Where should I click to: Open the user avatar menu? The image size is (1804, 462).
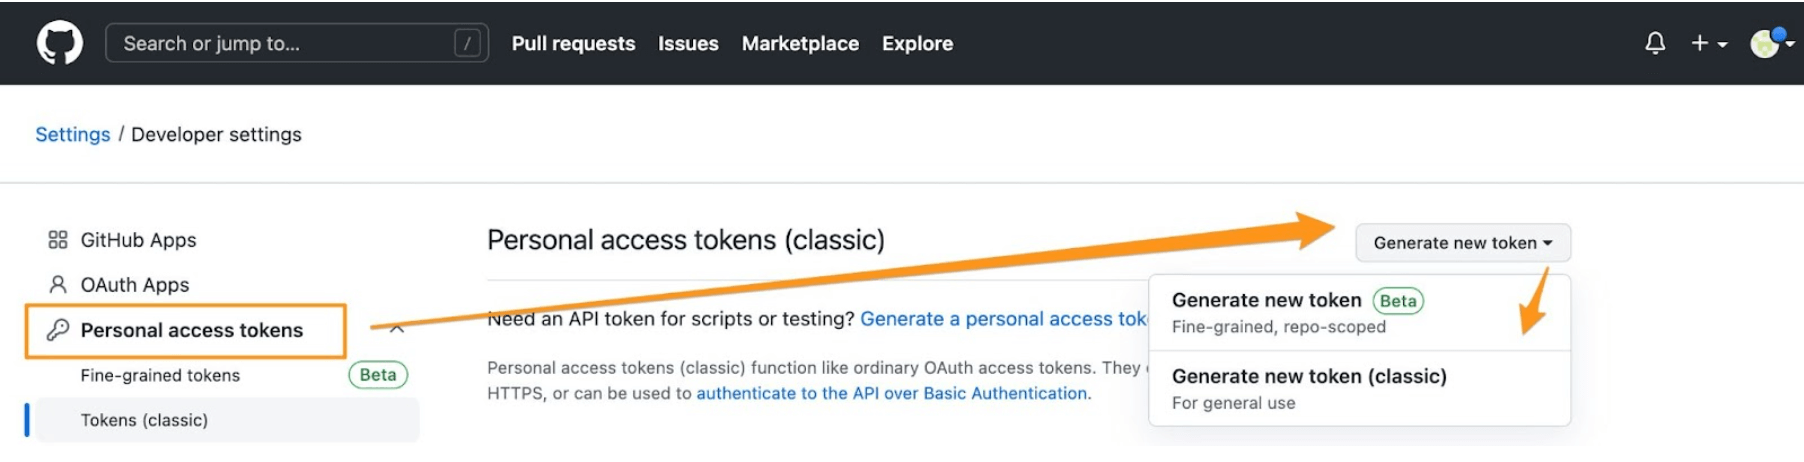coord(1765,43)
